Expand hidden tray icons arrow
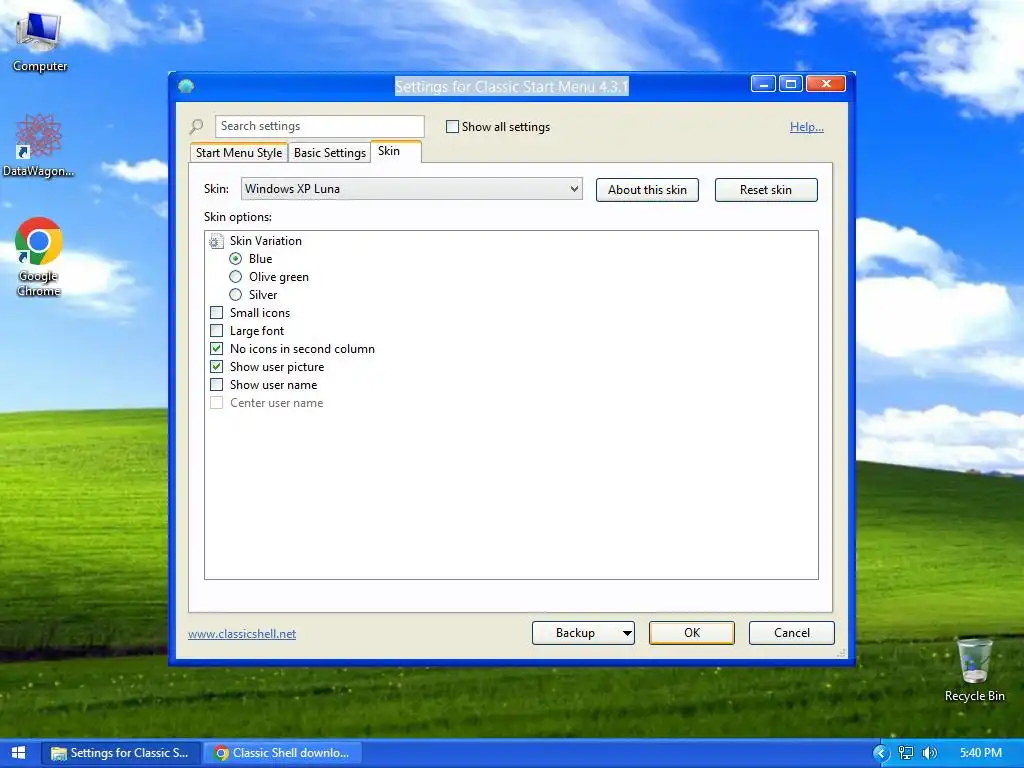Image resolution: width=1024 pixels, height=768 pixels. point(882,753)
